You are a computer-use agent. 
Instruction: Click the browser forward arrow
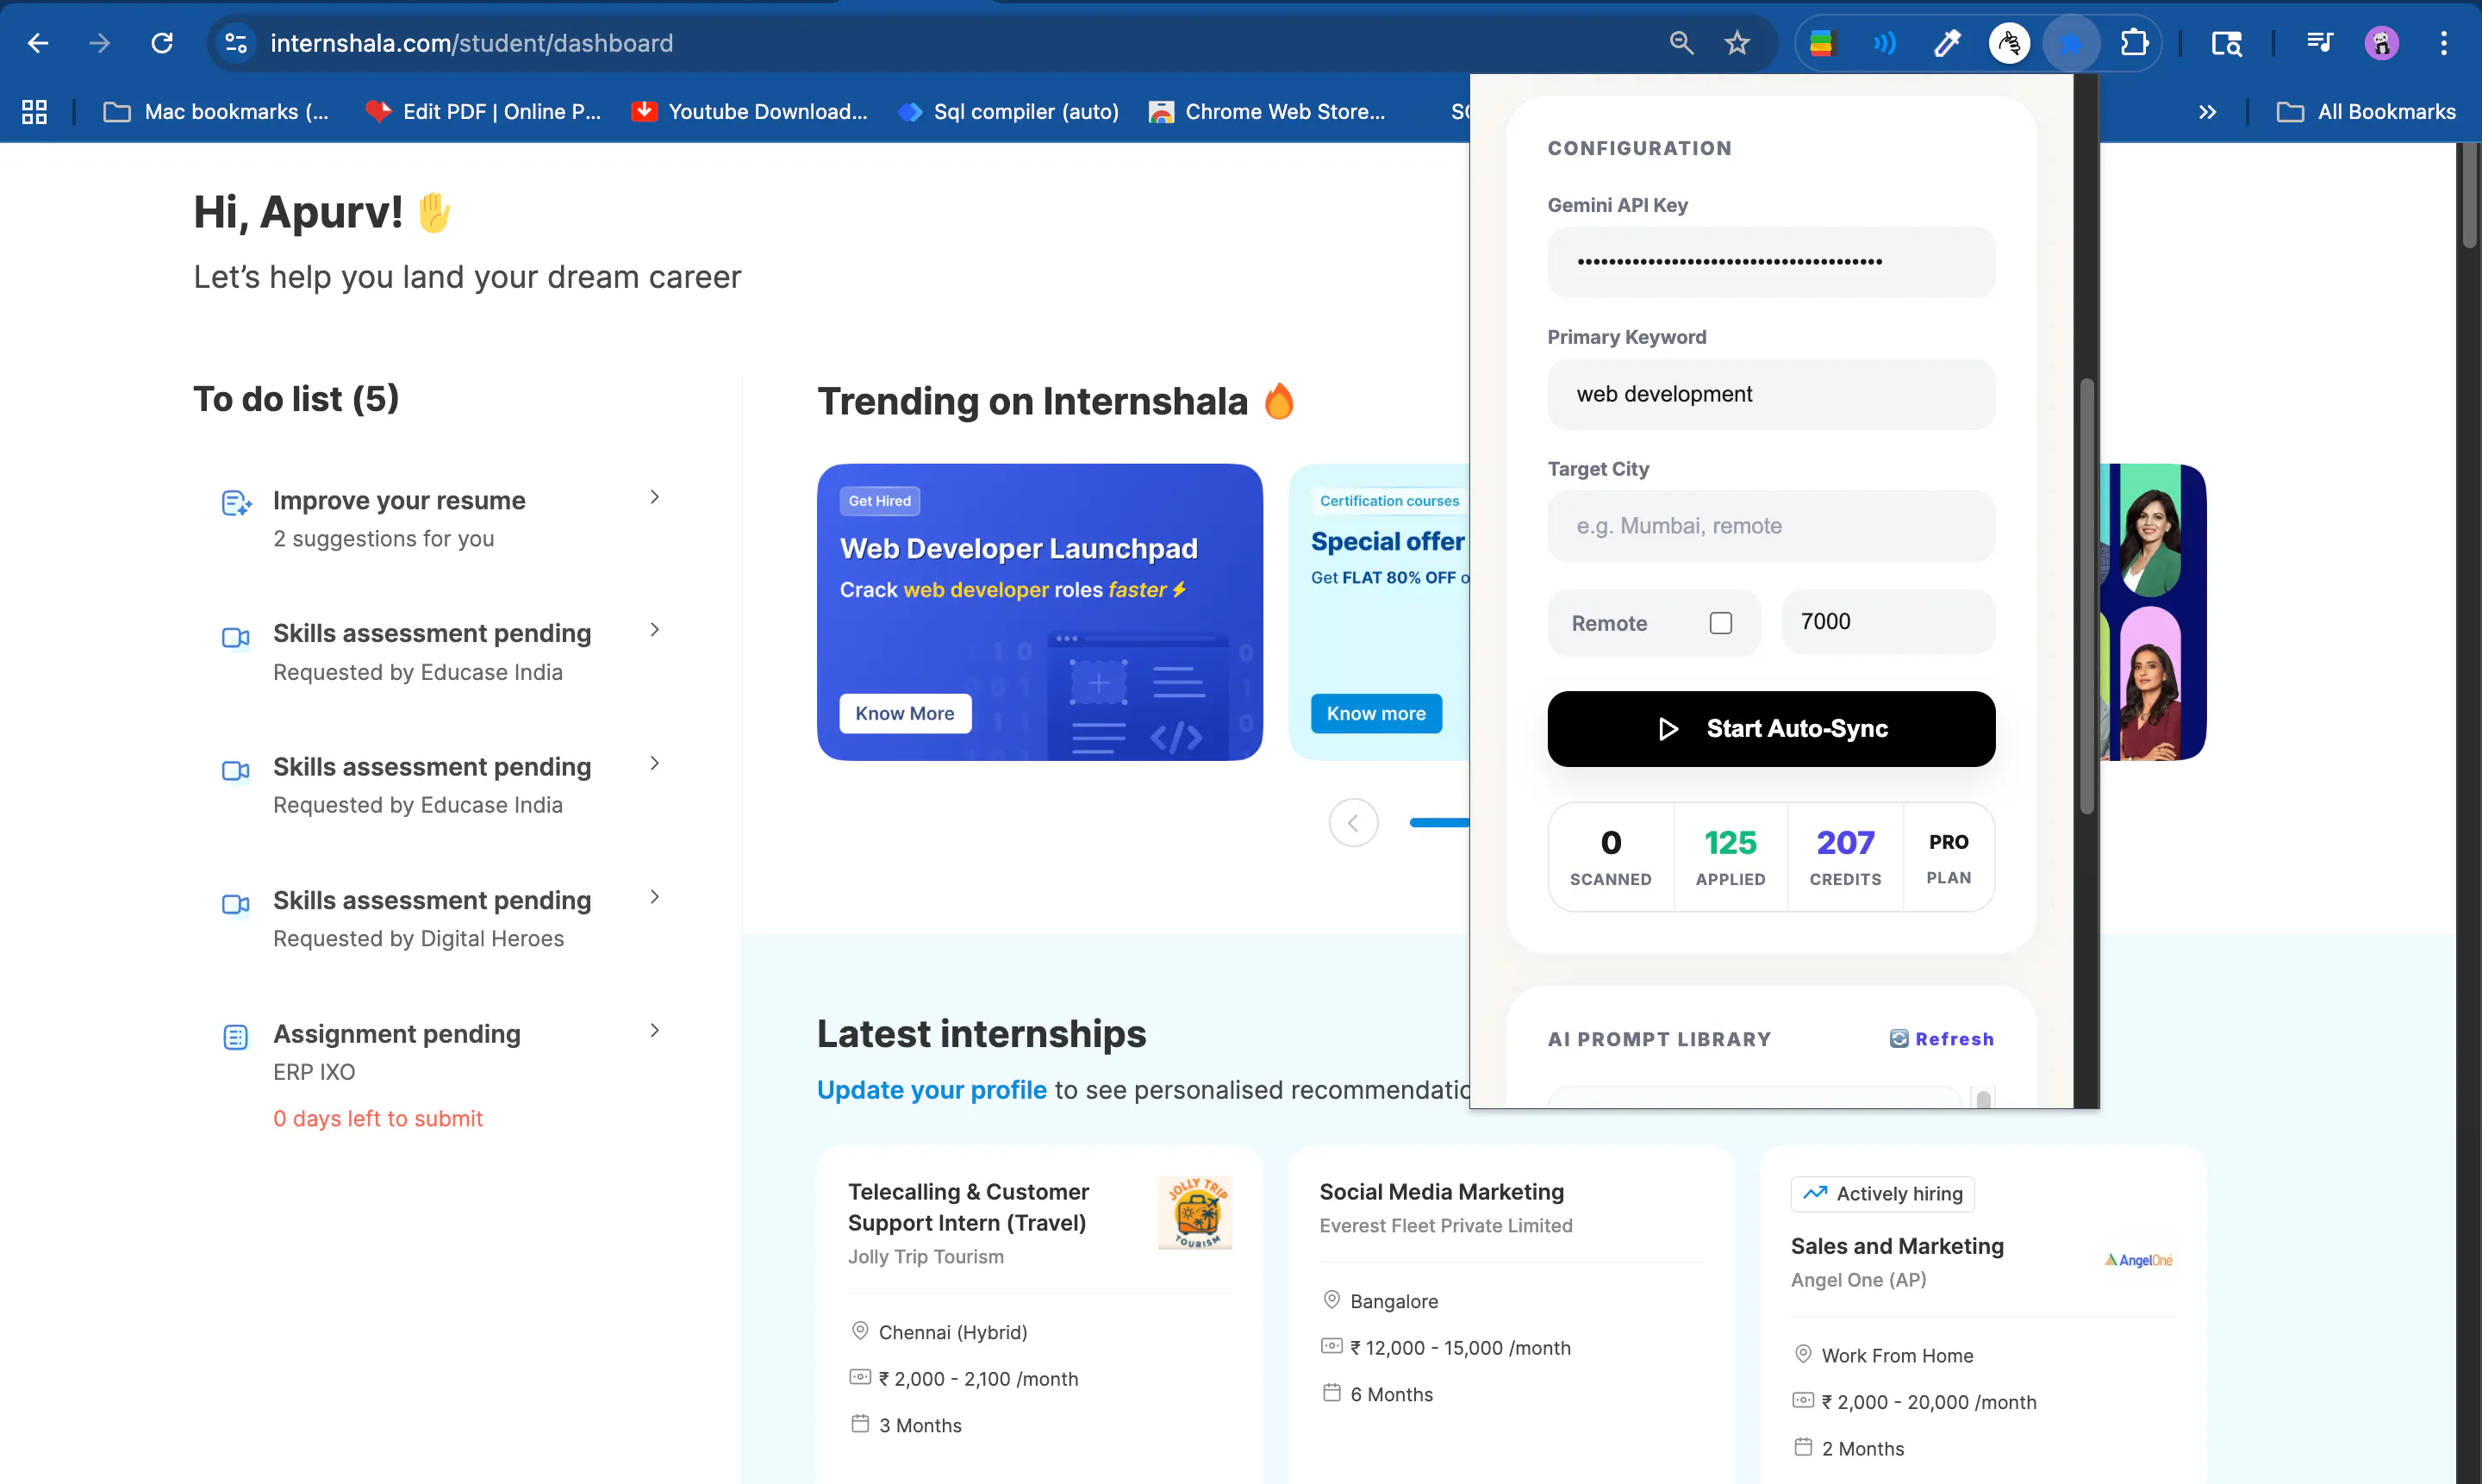coord(99,43)
